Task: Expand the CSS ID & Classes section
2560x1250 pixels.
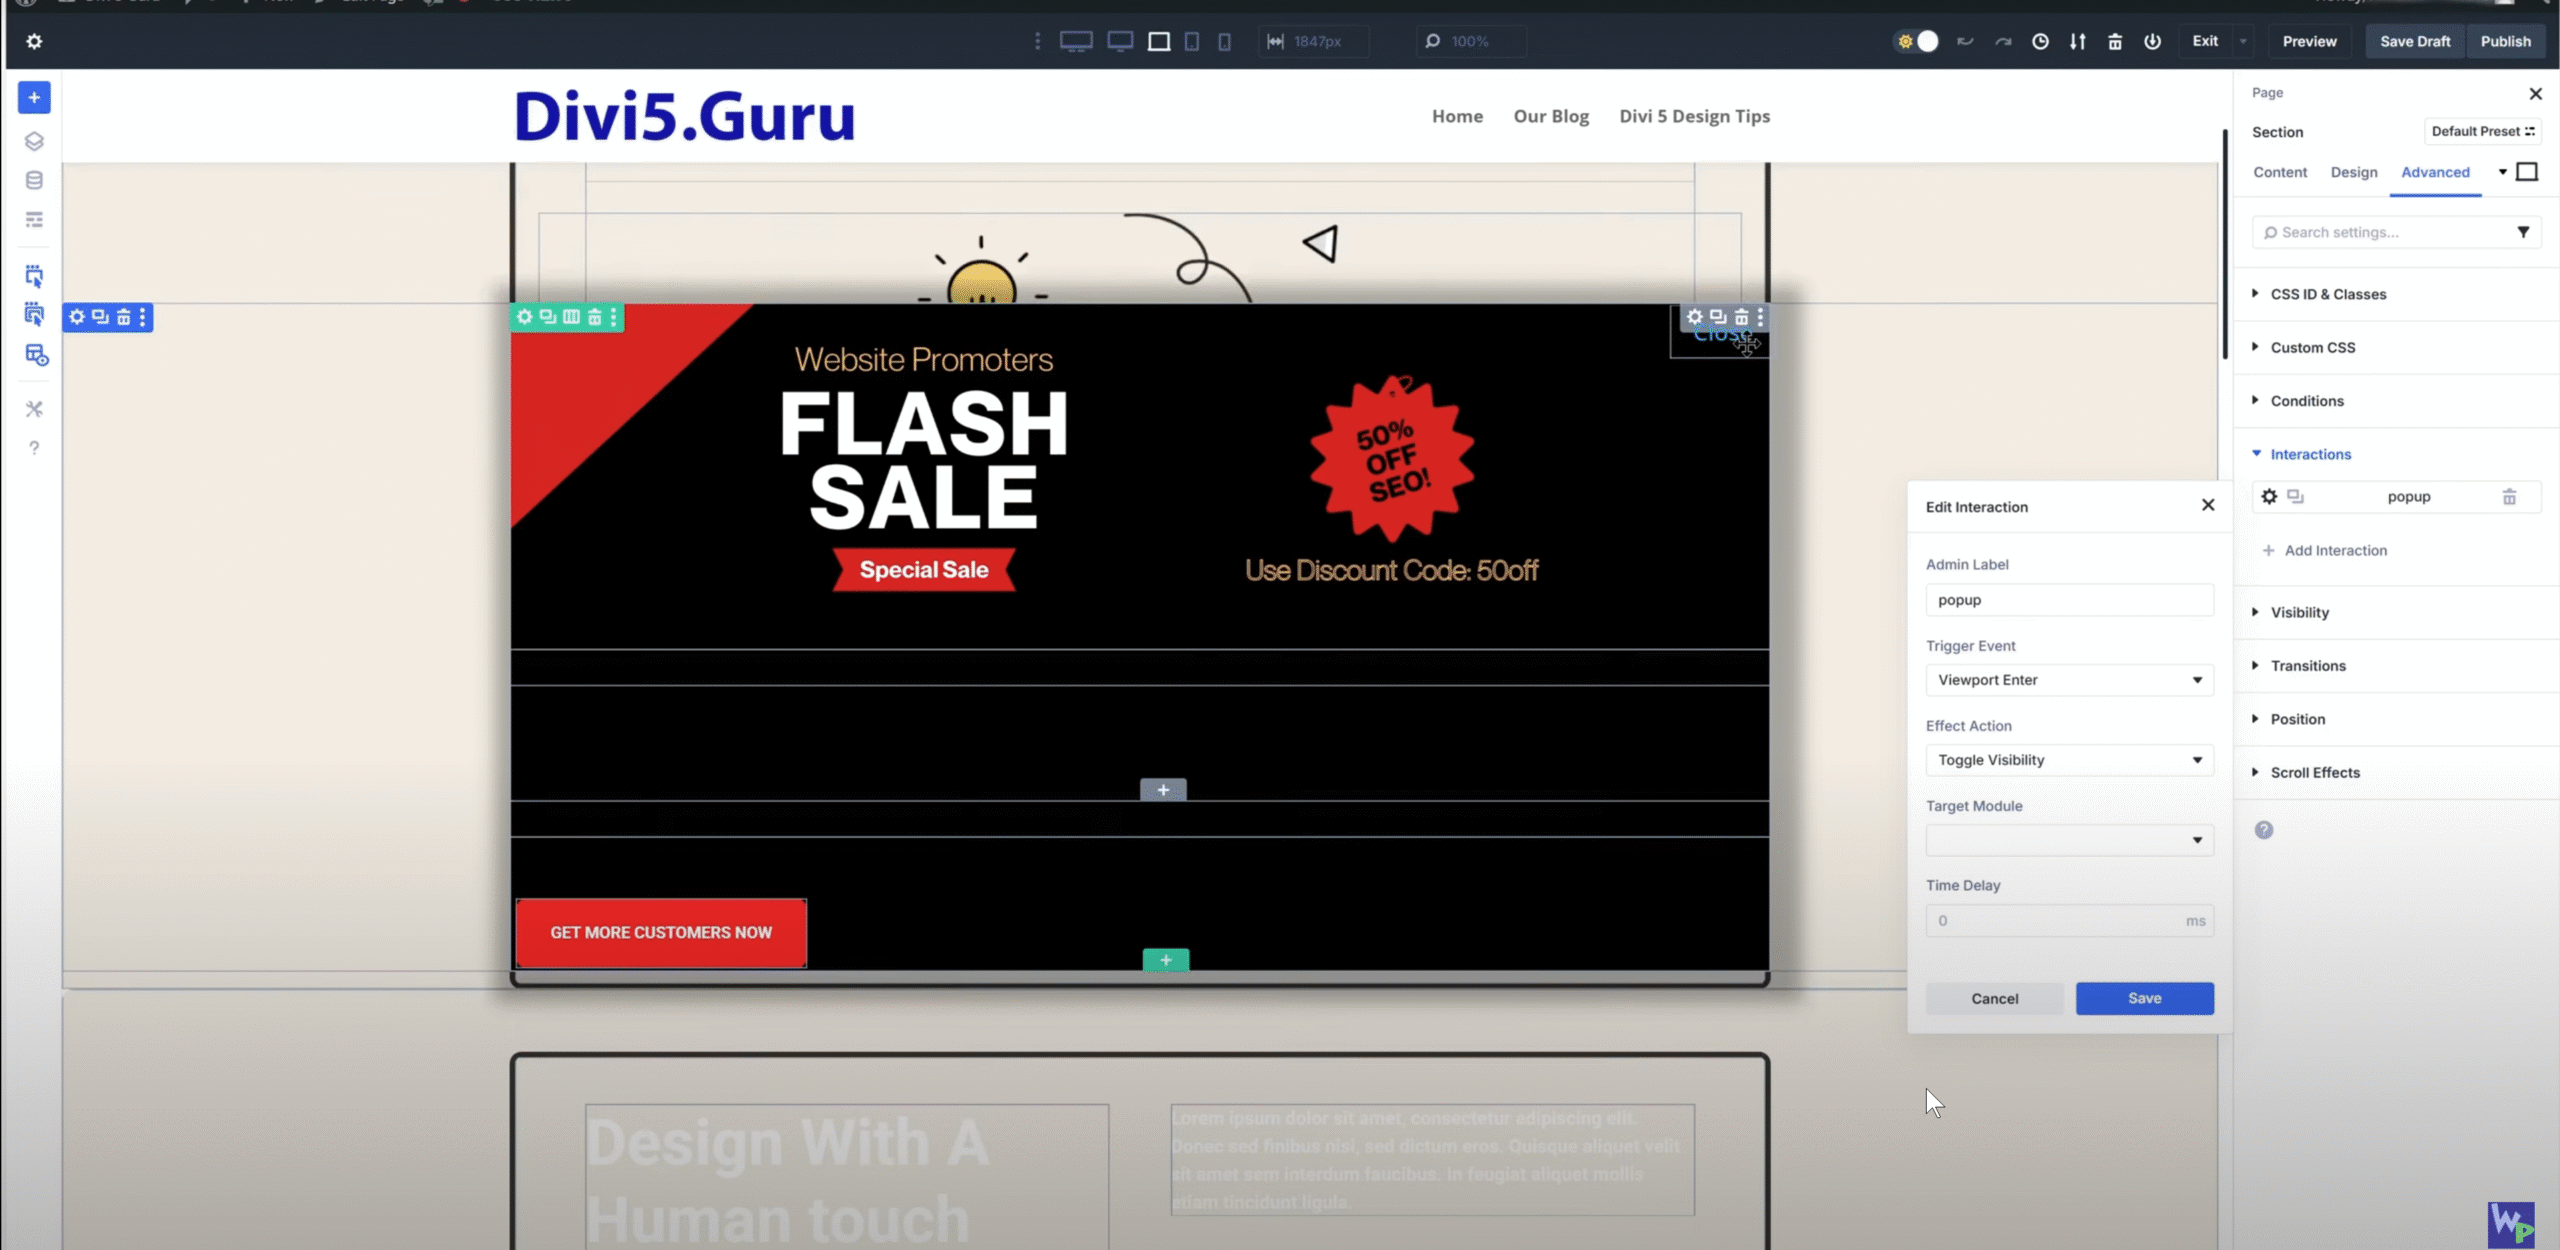Action: coord(2328,294)
